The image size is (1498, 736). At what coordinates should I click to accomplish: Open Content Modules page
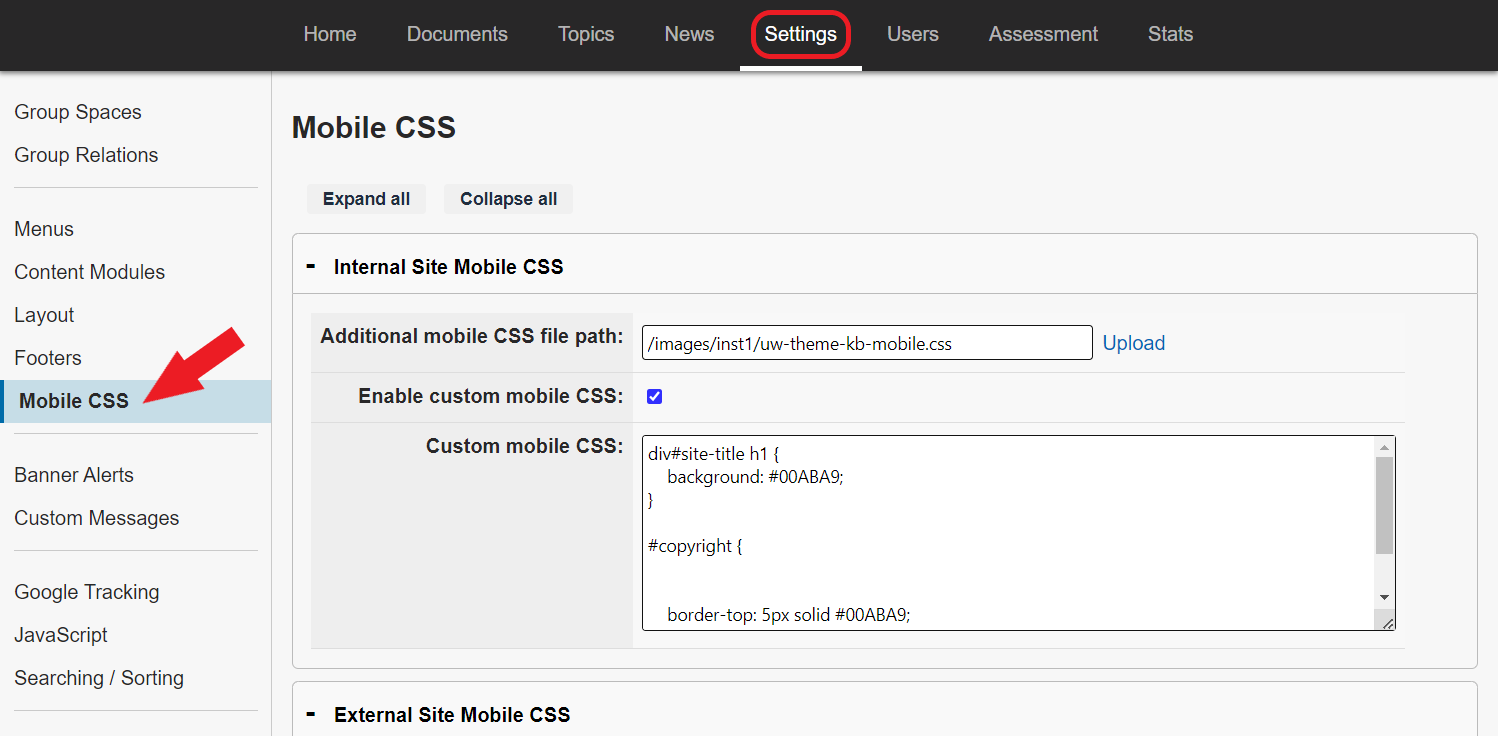coord(90,272)
